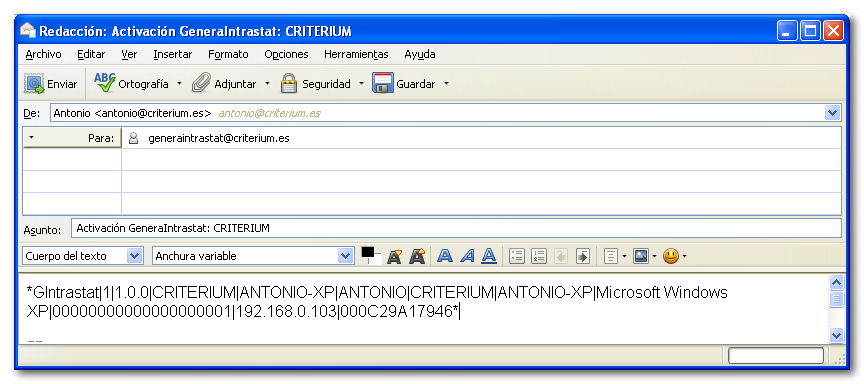Click the Asunto subject field
The width and height of the screenshot is (864, 384).
[456, 228]
